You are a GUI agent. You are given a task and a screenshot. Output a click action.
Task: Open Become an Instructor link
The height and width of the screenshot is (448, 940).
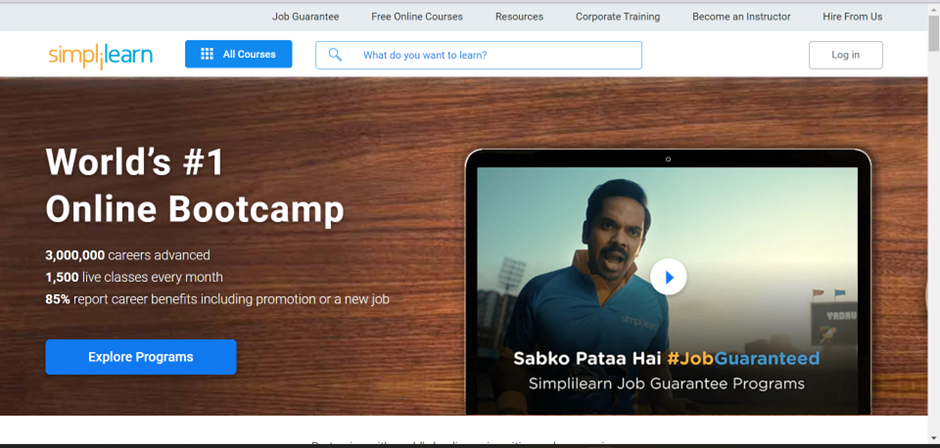click(741, 17)
